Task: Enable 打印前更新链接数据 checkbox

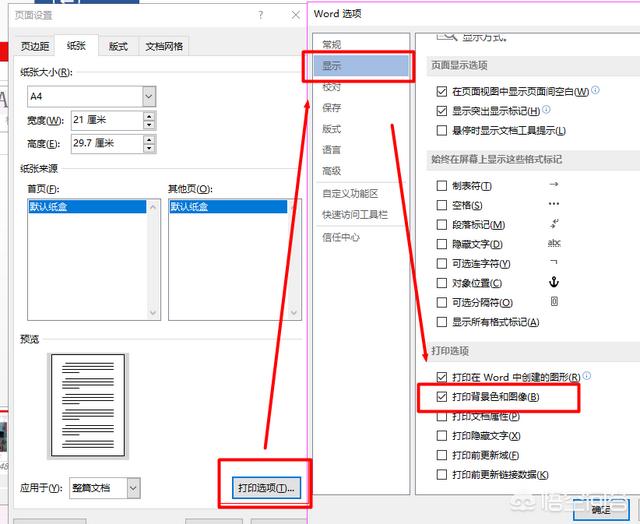Action: pos(442,475)
